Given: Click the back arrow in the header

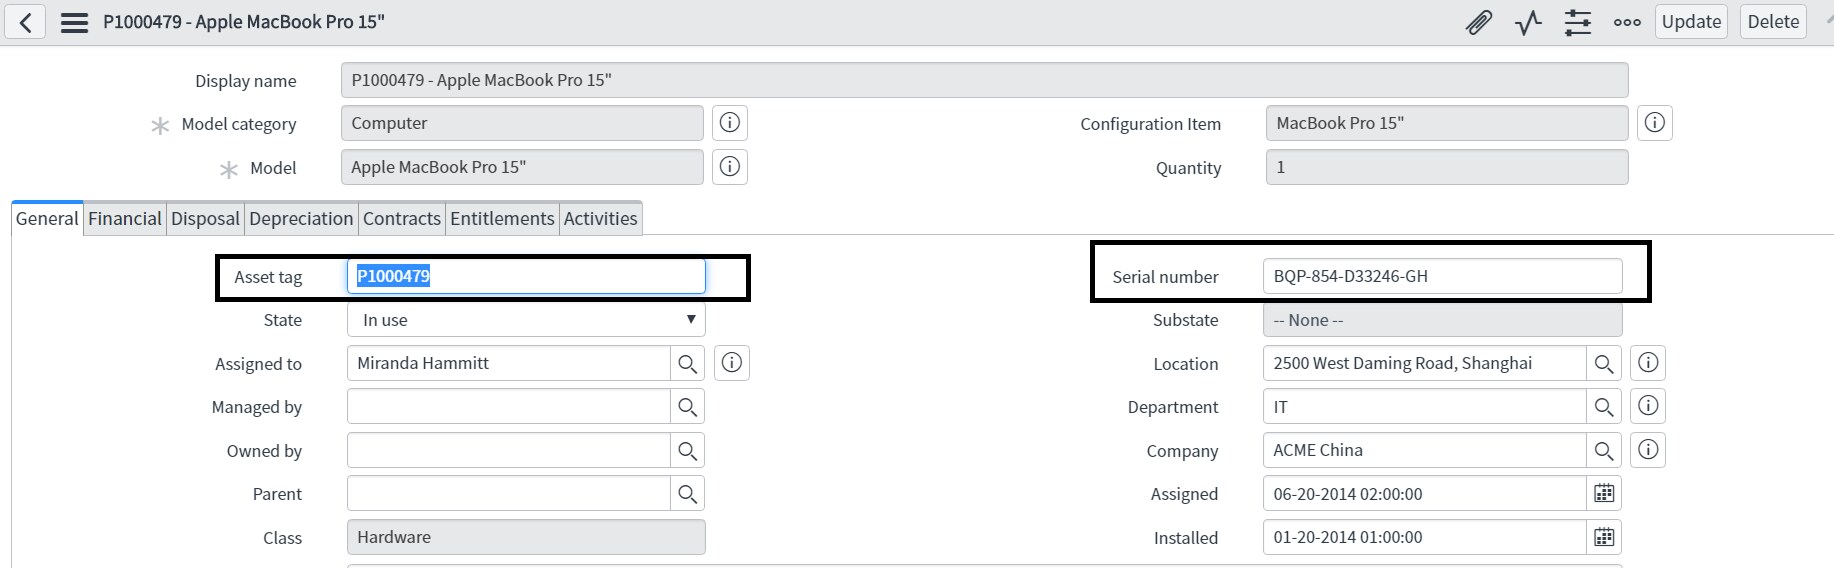Looking at the screenshot, I should tap(25, 22).
